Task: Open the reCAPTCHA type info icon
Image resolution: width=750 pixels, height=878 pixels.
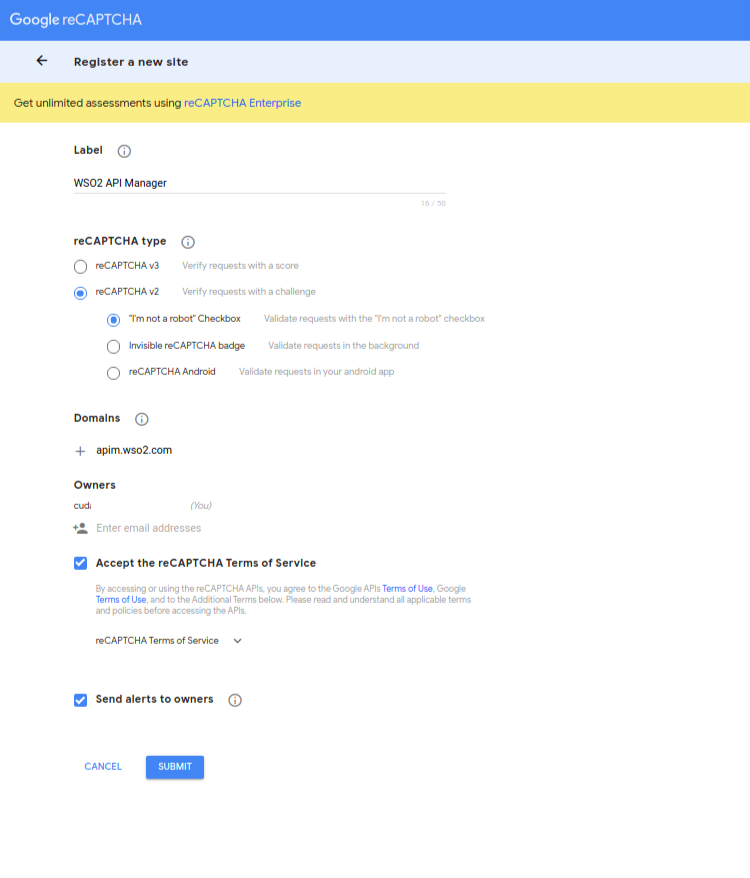Action: 188,242
